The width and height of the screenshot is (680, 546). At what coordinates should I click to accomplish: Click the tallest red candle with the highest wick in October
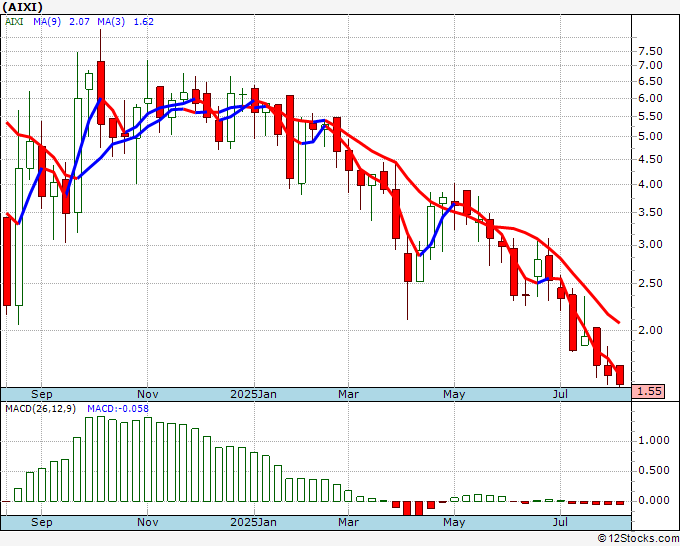click(x=101, y=93)
